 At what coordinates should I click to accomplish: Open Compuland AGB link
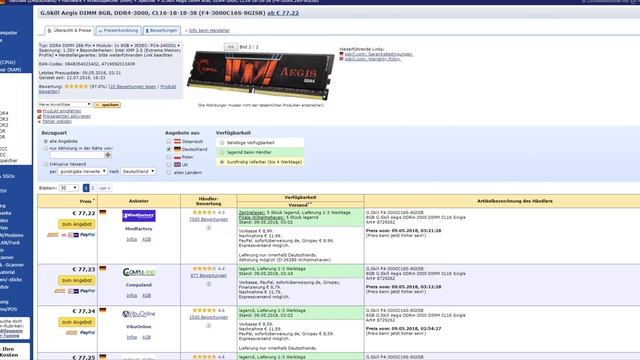[146, 296]
